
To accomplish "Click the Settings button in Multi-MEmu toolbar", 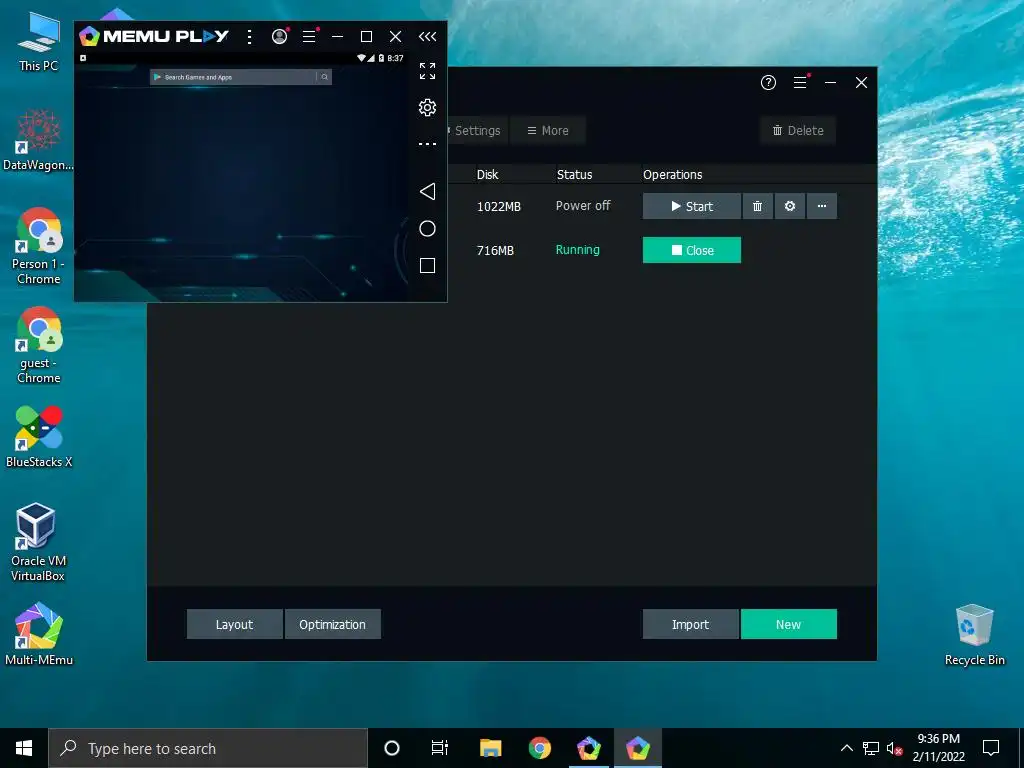I will 477,131.
